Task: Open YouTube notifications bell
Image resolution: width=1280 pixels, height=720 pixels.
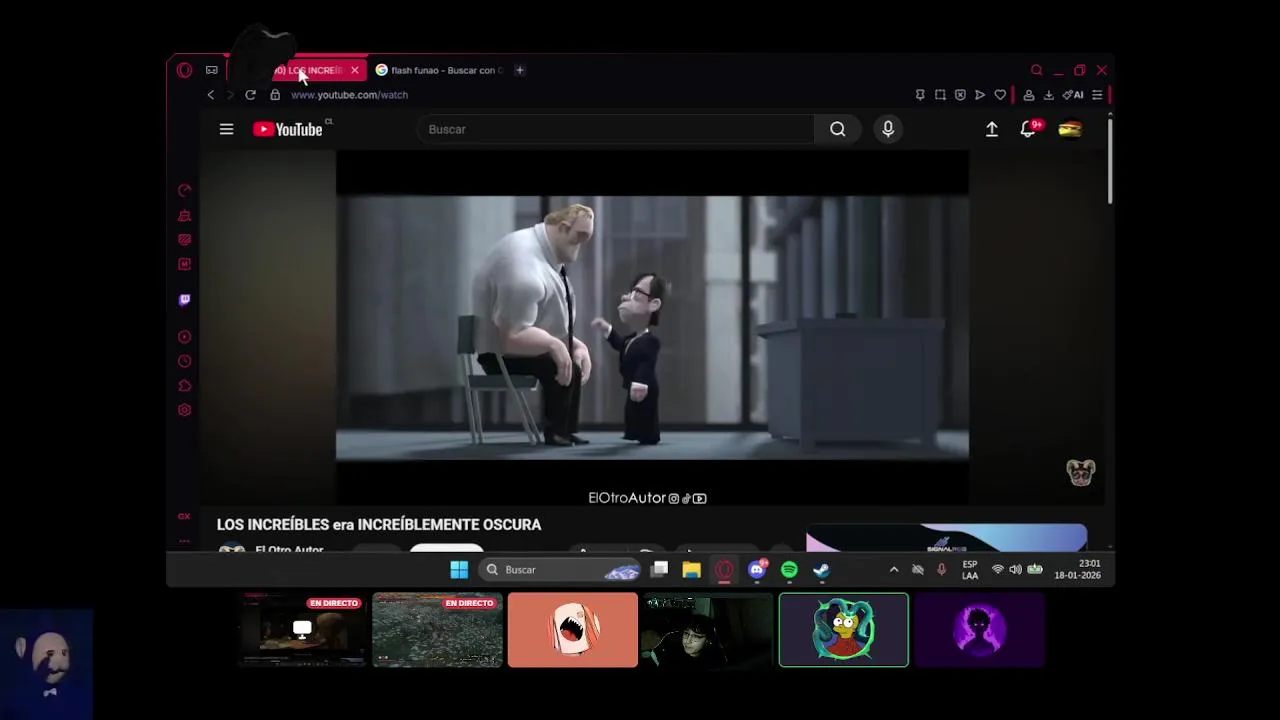Action: pyautogui.click(x=1028, y=129)
